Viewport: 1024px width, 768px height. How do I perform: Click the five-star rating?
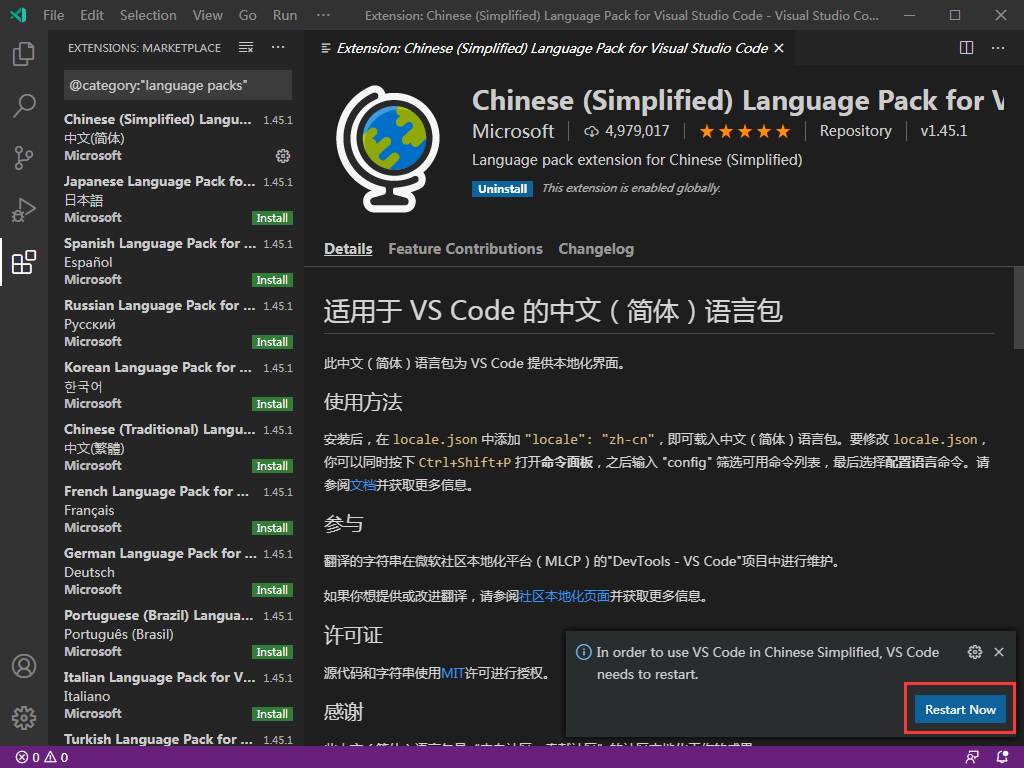(x=744, y=131)
